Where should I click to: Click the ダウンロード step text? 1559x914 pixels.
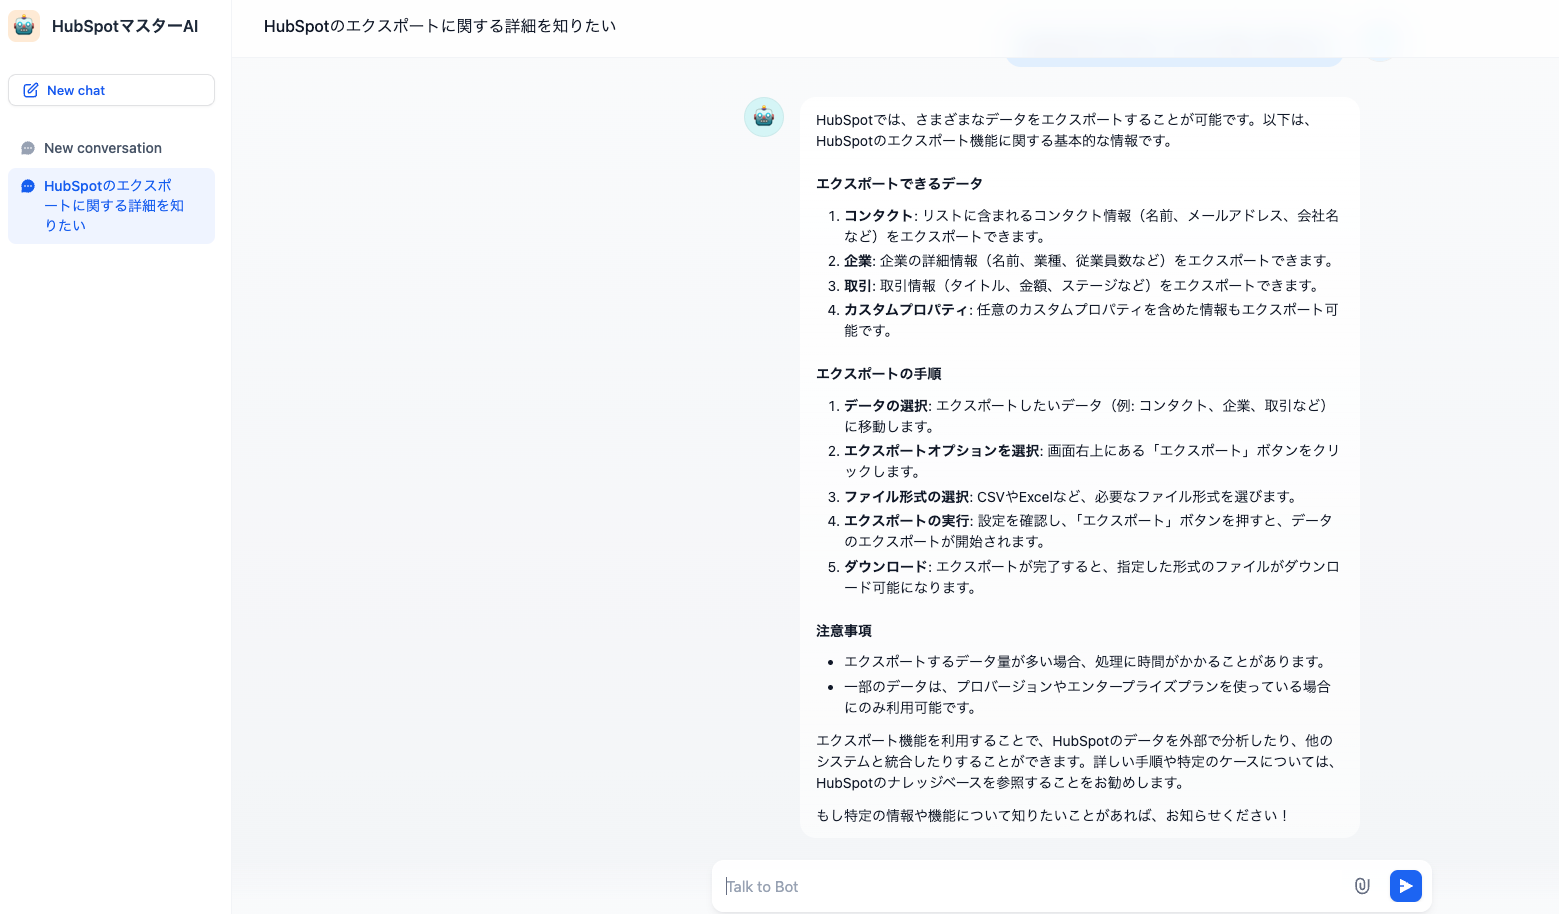pos(1091,577)
